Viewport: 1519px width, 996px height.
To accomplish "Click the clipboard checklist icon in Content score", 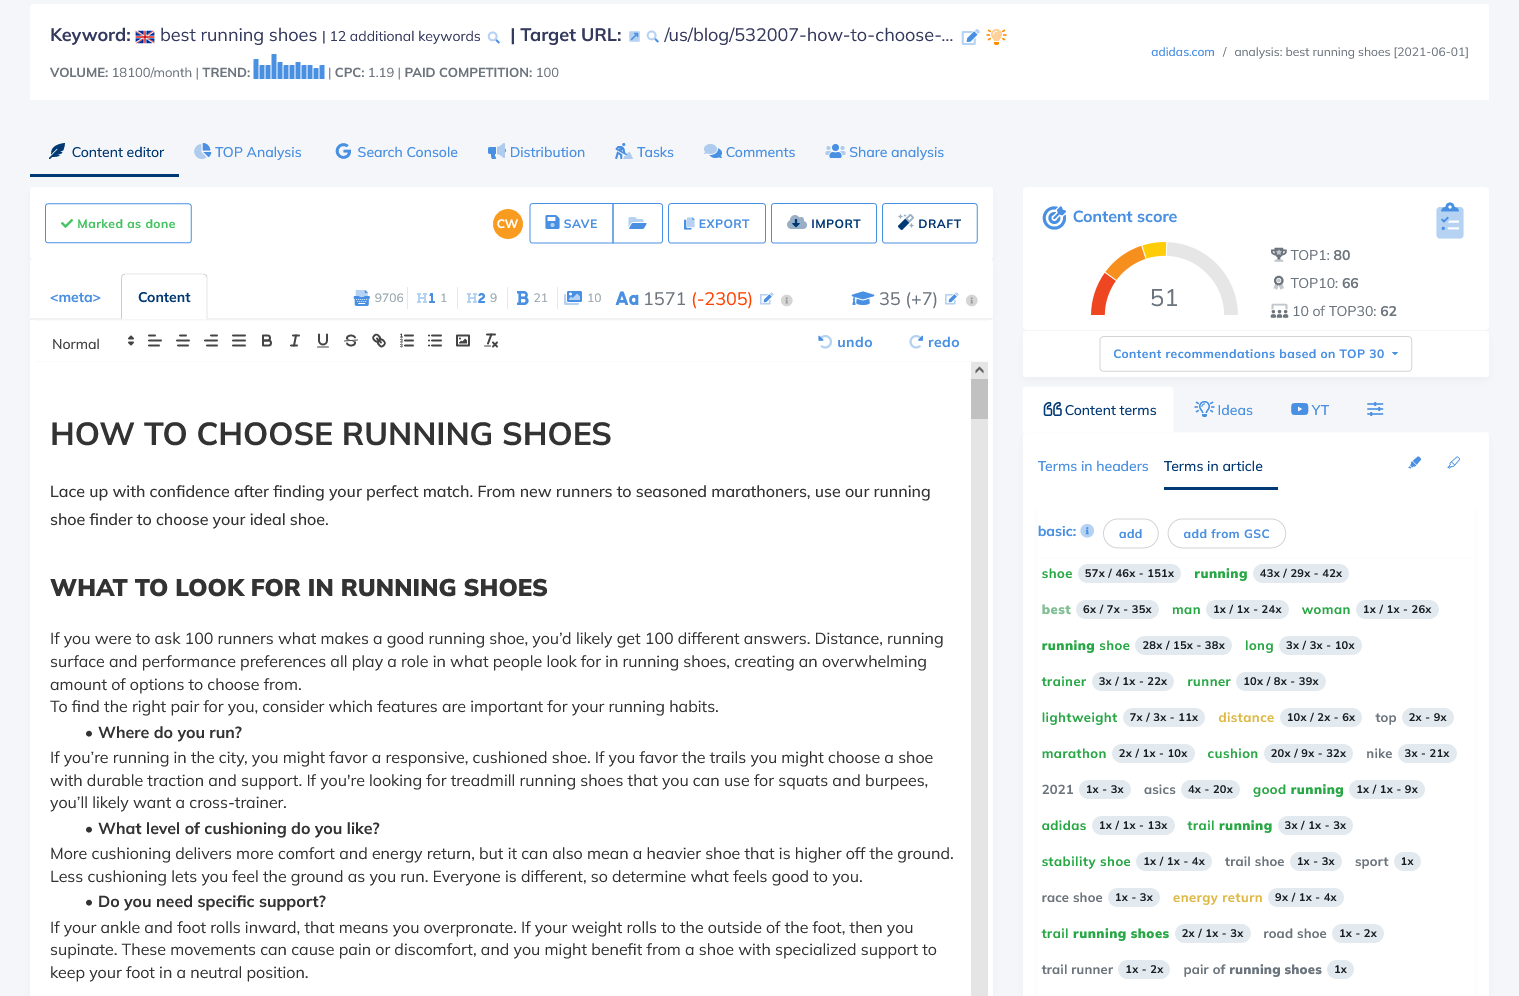I will [x=1449, y=221].
